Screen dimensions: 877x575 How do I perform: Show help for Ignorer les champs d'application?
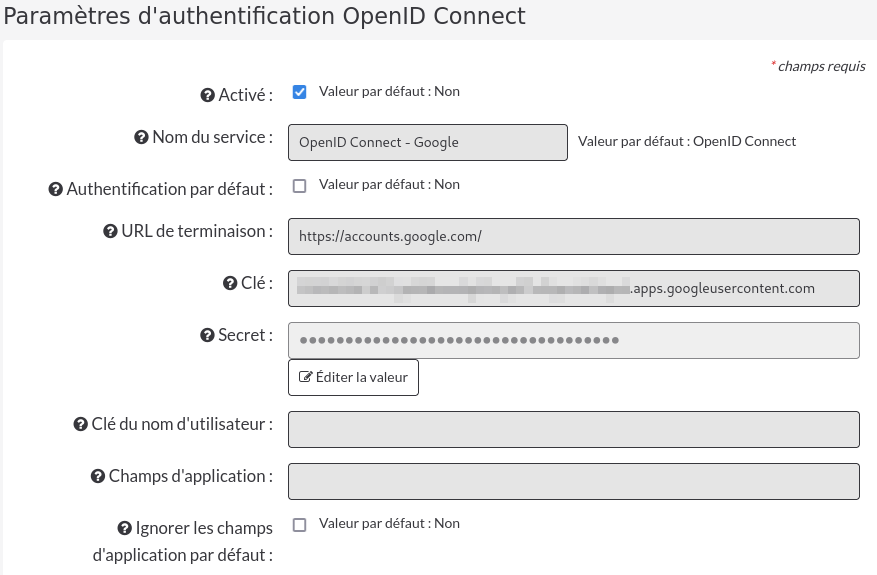[x=124, y=529]
